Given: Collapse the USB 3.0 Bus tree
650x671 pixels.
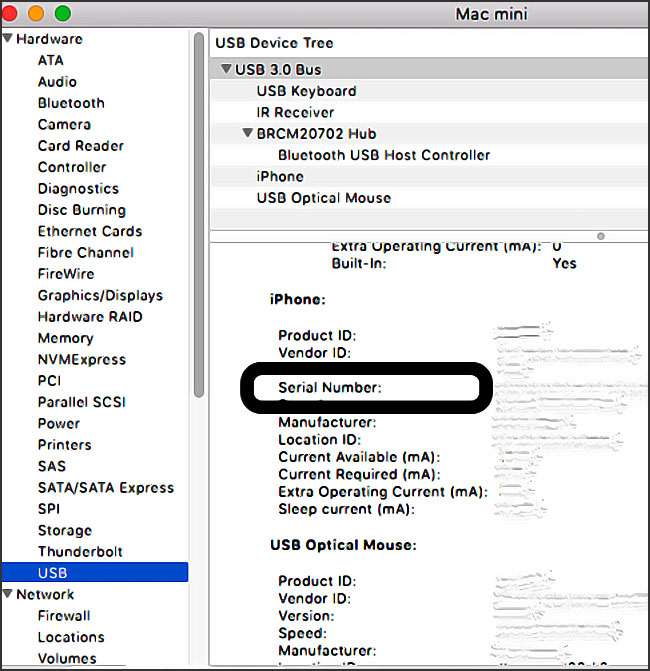Looking at the screenshot, I should (226, 69).
